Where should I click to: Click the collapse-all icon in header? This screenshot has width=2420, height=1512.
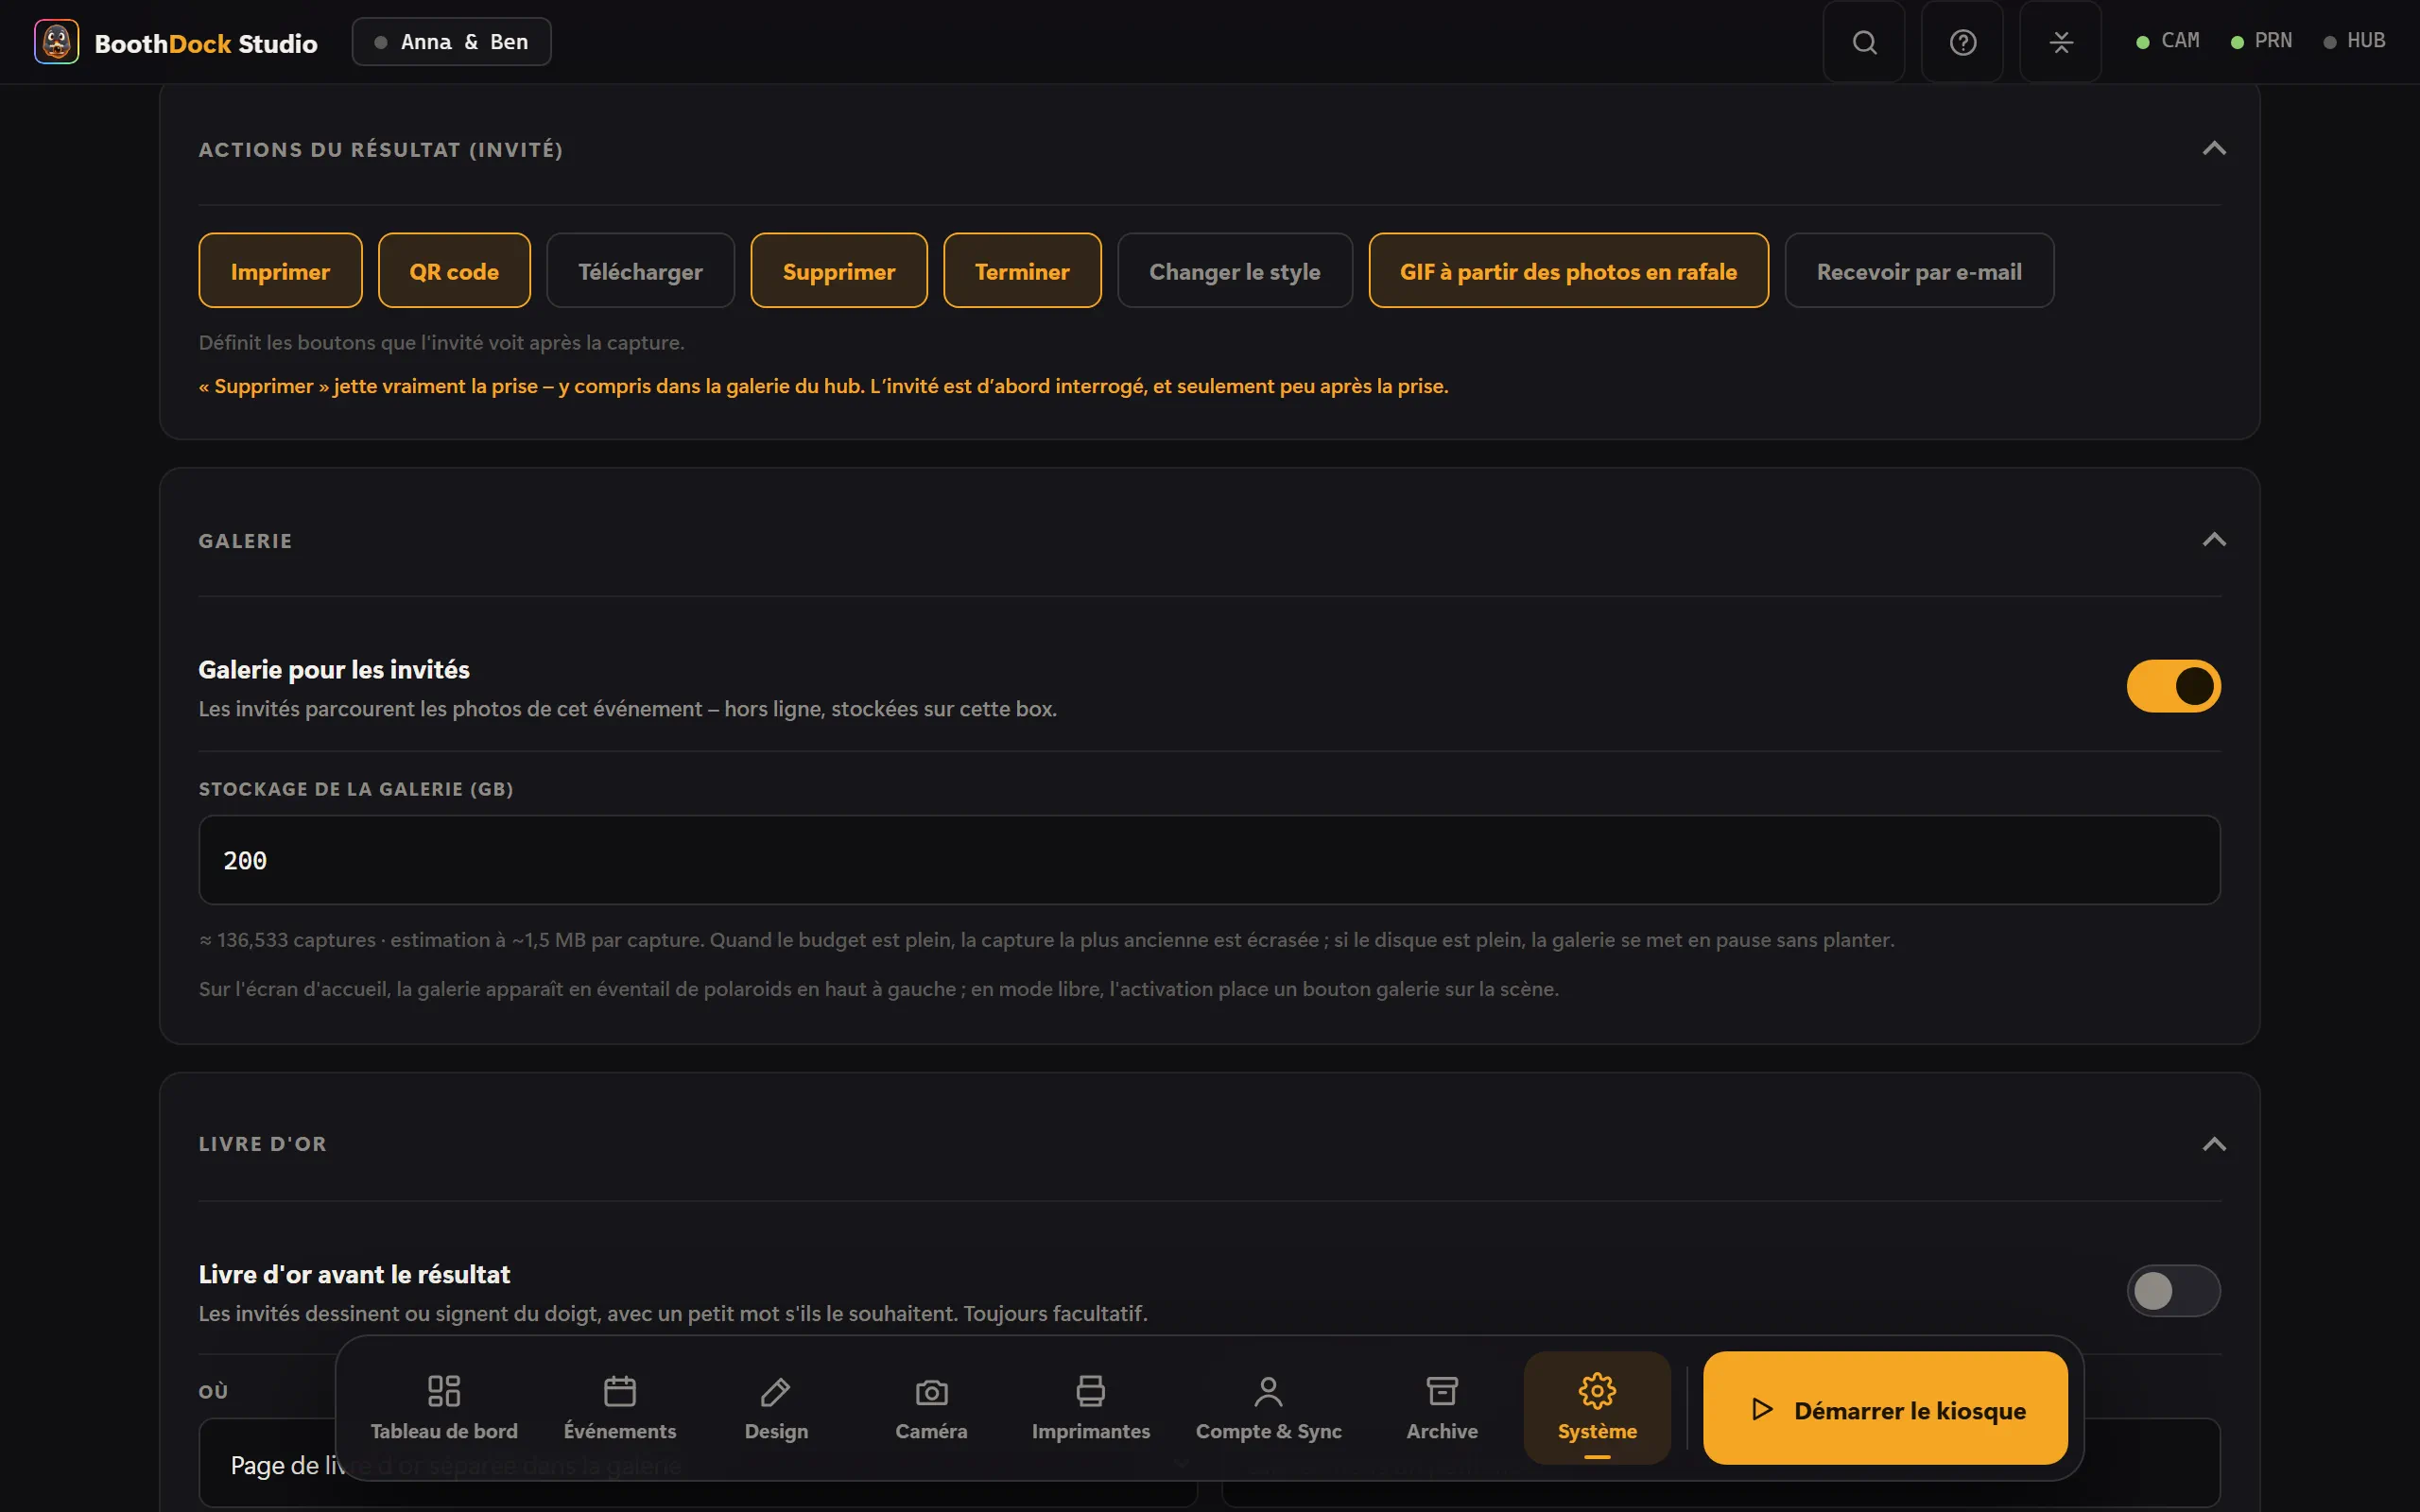point(2060,42)
